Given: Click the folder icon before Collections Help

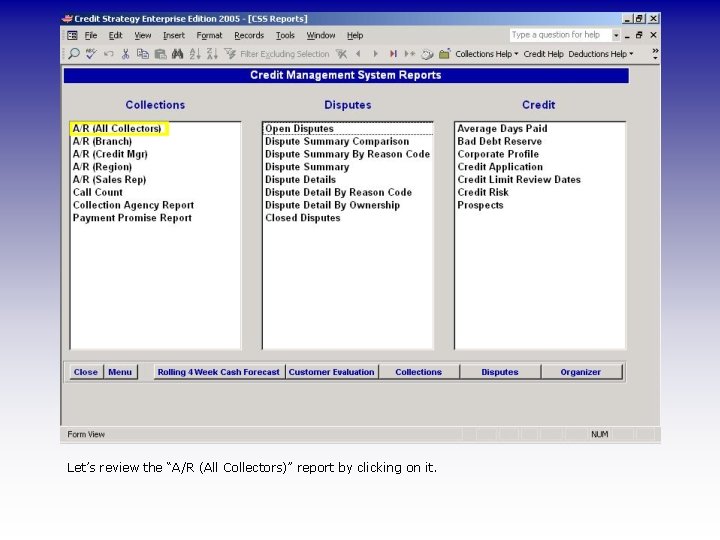Looking at the screenshot, I should pyautogui.click(x=444, y=54).
